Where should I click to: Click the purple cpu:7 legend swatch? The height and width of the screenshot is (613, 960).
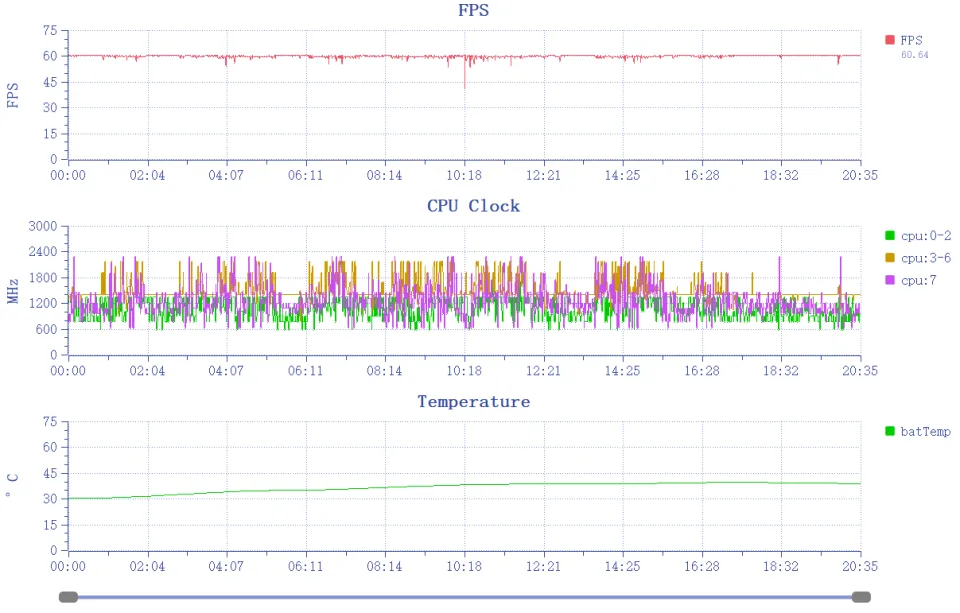point(889,280)
